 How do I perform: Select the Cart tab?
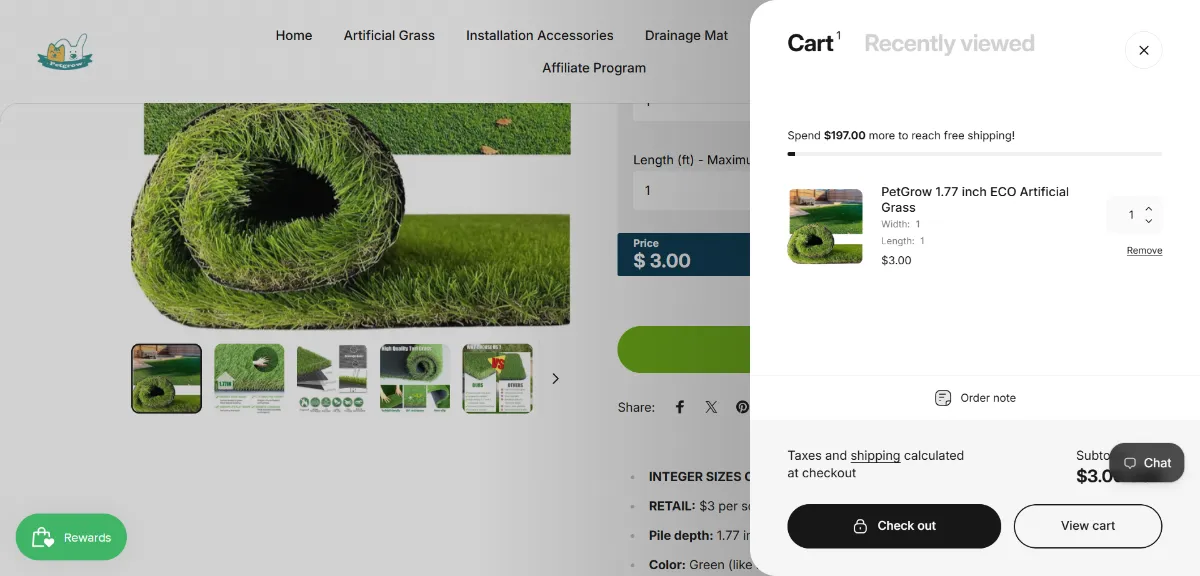point(811,43)
